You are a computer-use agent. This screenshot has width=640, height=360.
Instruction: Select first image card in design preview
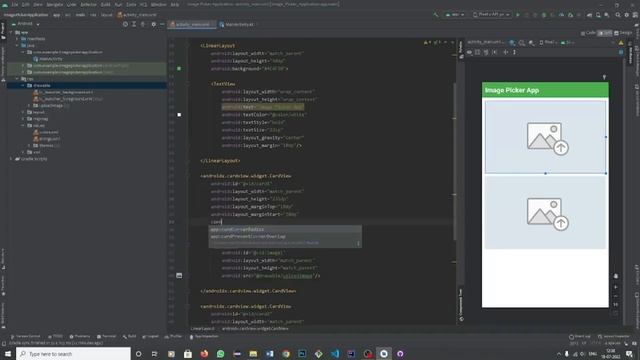click(545, 137)
